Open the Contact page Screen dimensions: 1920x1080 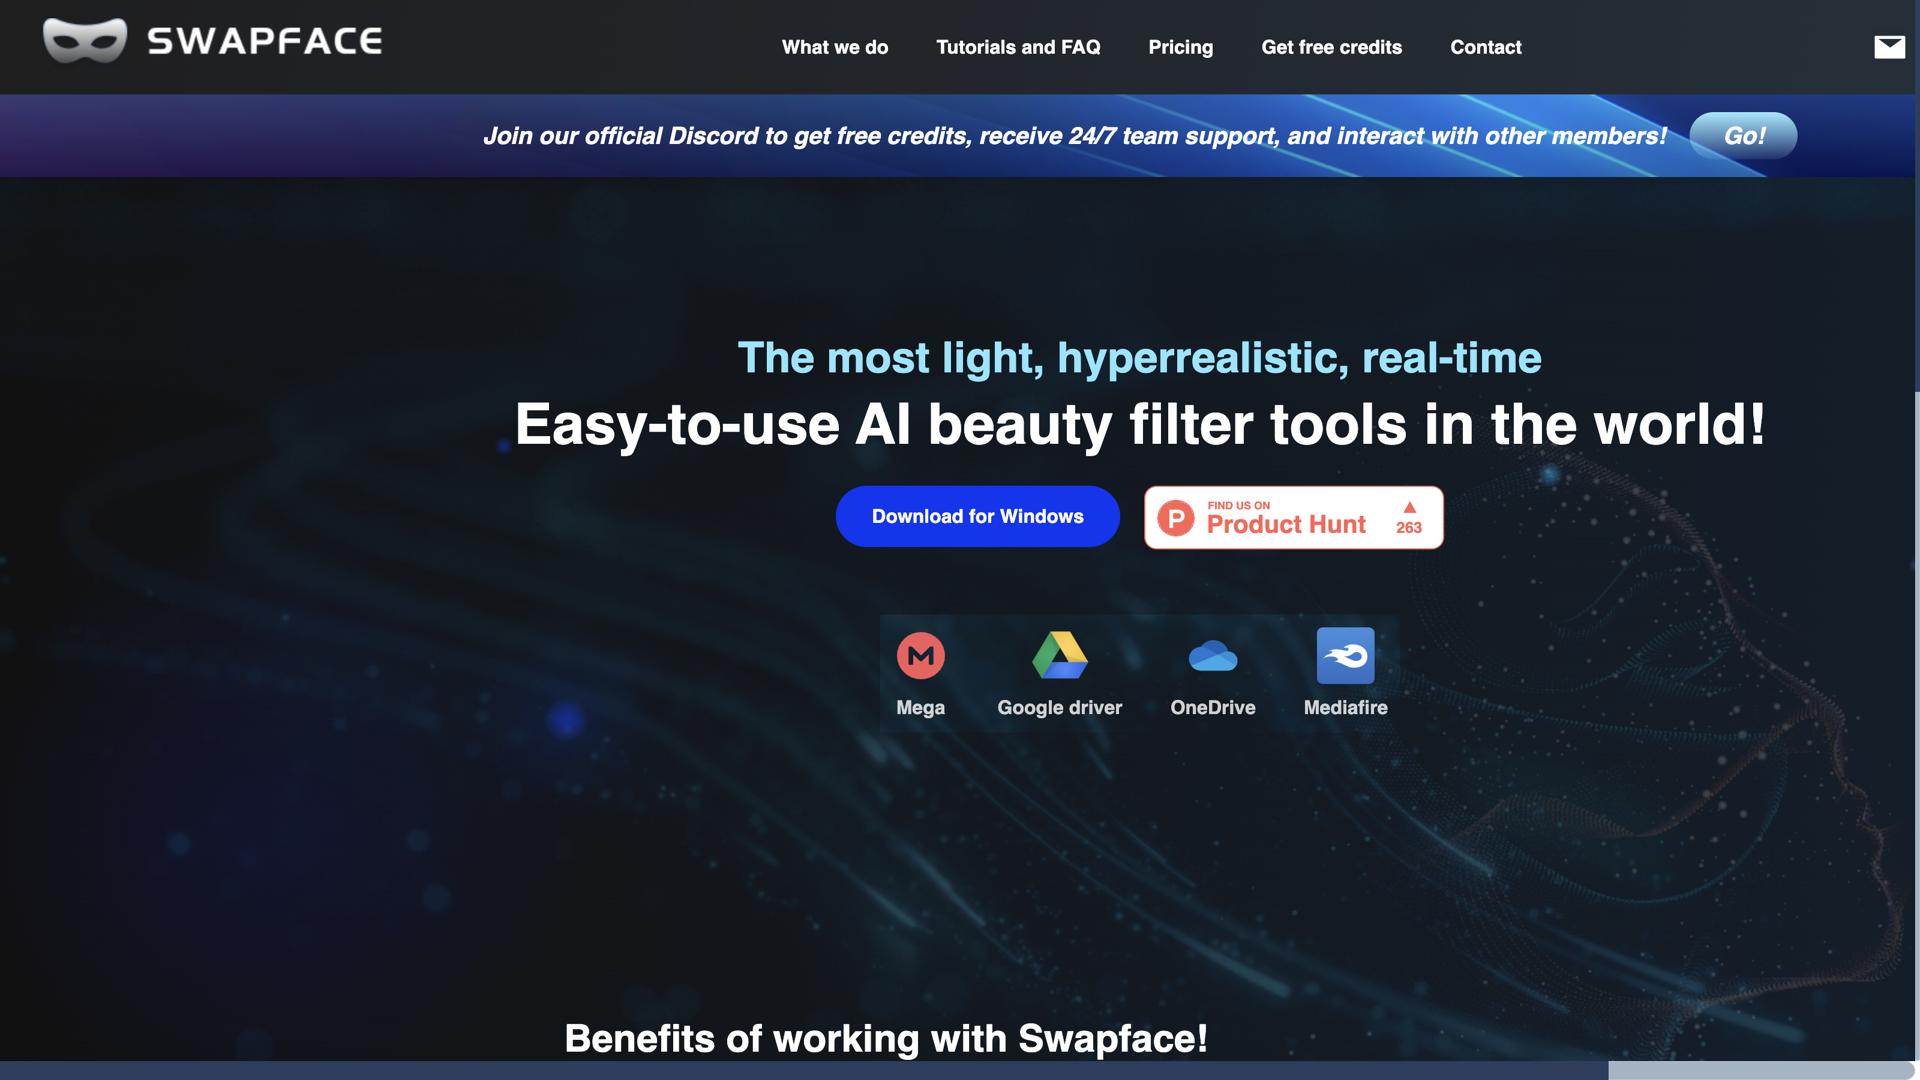(x=1485, y=47)
